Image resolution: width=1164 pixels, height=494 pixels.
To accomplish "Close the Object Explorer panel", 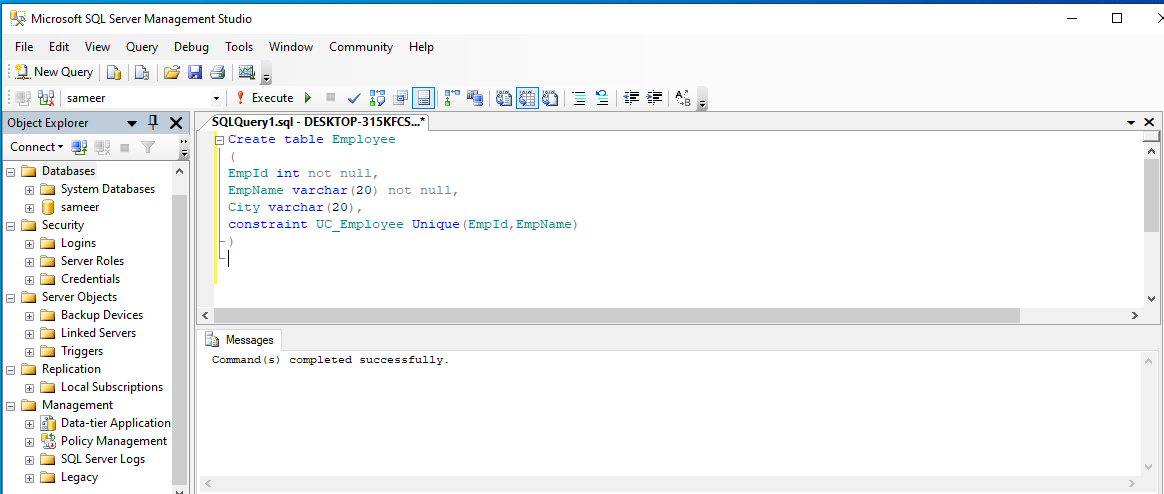I will 176,123.
